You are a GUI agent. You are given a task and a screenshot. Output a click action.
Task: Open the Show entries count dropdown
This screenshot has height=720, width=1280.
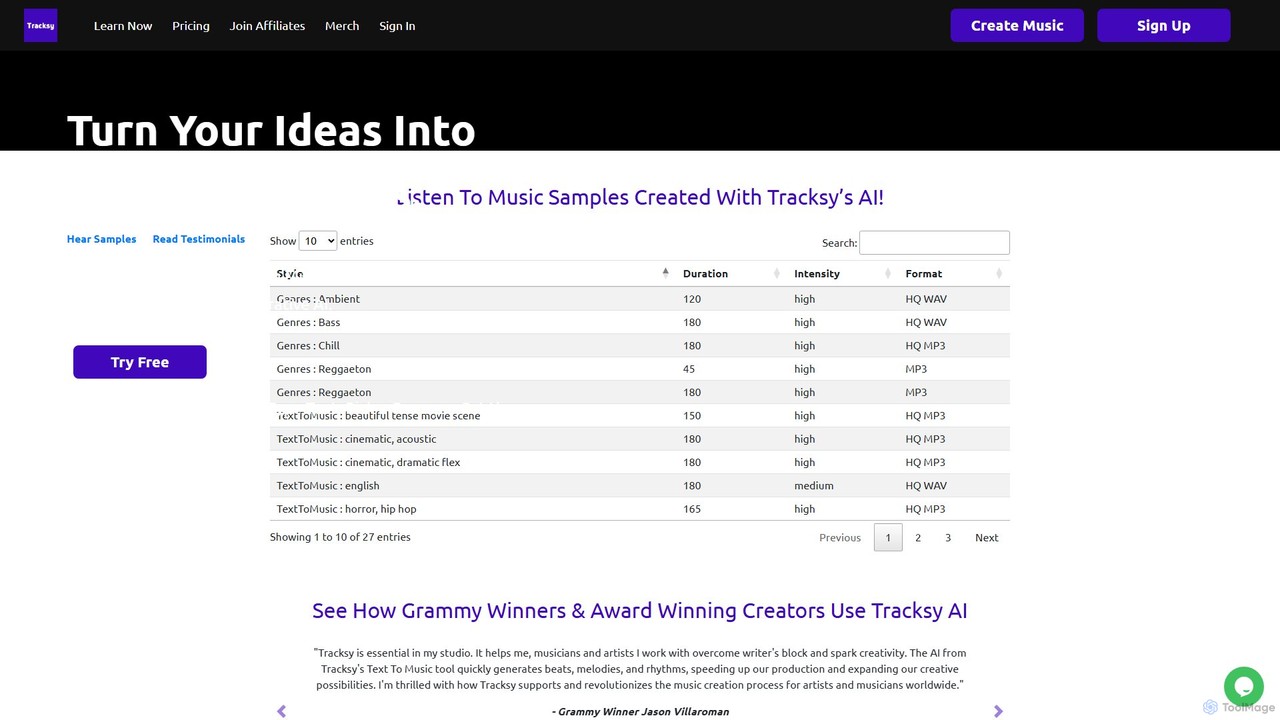tap(318, 241)
